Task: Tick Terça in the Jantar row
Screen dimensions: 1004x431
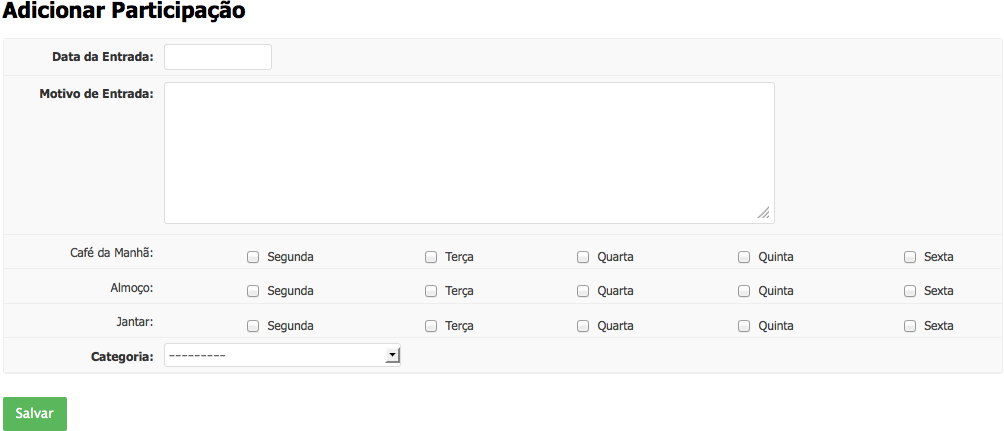Action: point(431,326)
